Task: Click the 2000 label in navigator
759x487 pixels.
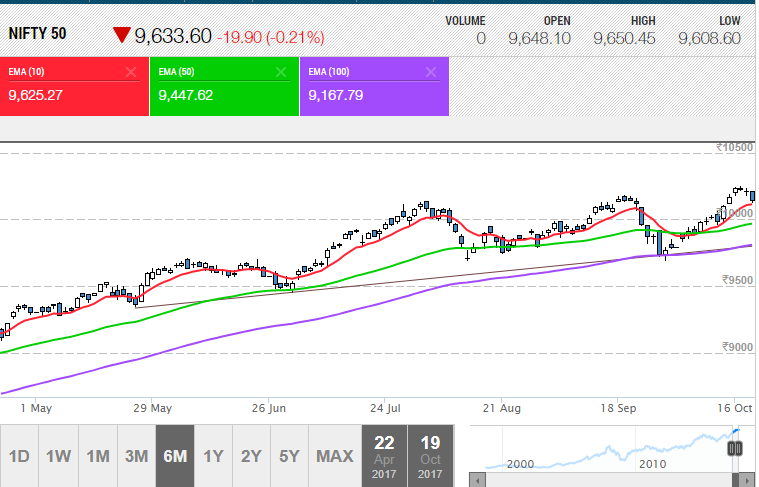Action: click(x=520, y=464)
